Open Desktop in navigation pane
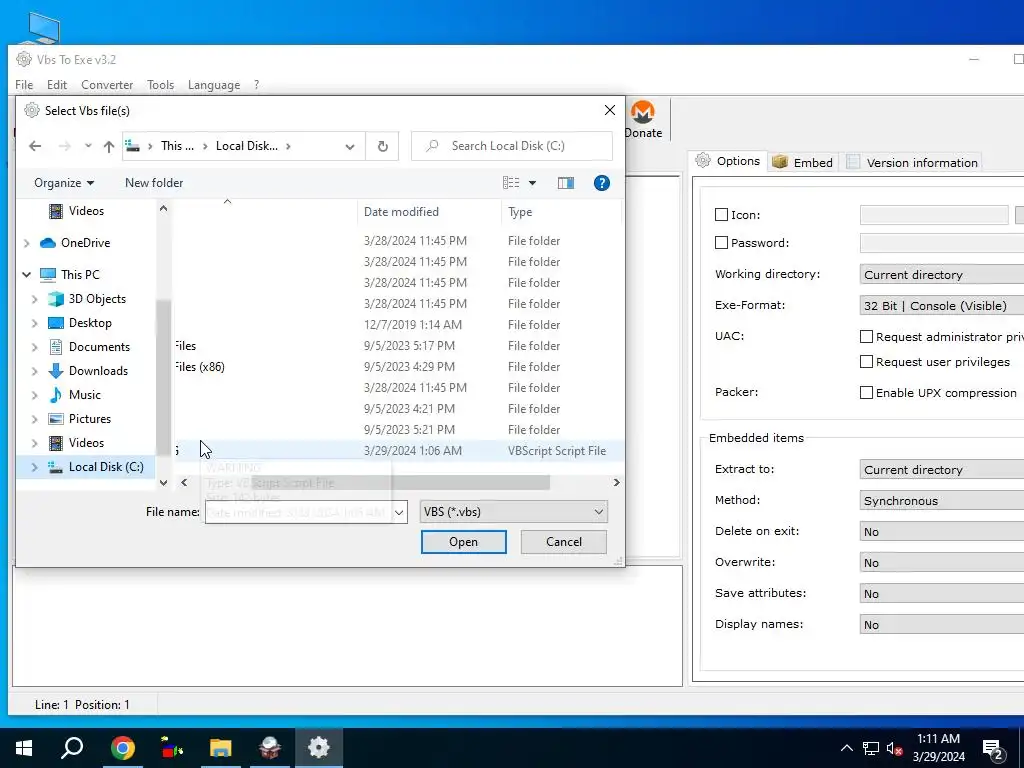Image resolution: width=1024 pixels, height=768 pixels. coord(90,323)
